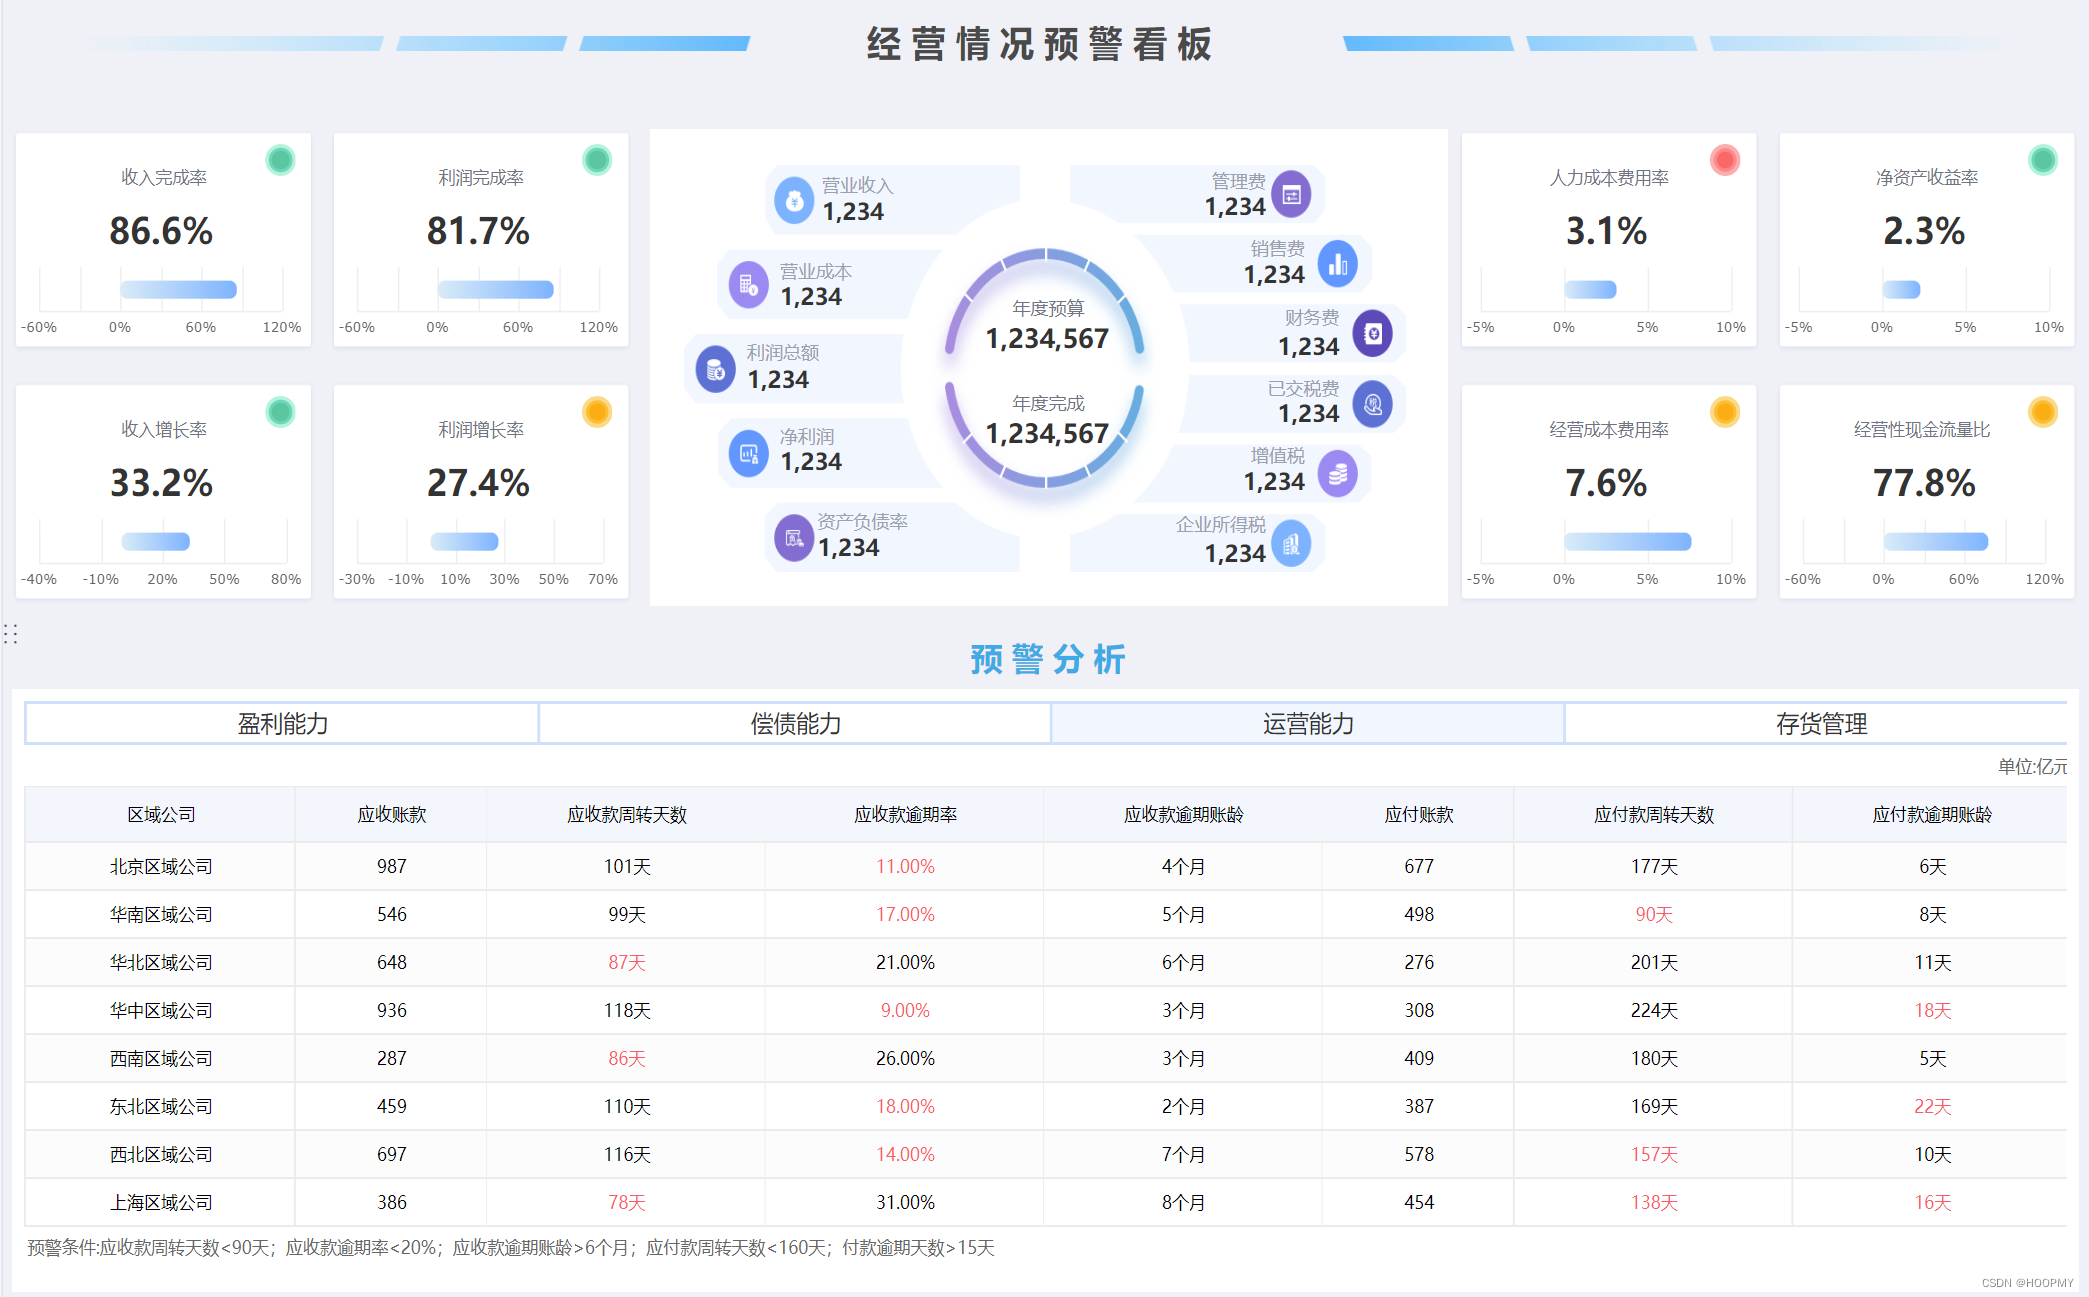Click the 应付款周转天数 column header
The width and height of the screenshot is (2089, 1297).
1654,815
